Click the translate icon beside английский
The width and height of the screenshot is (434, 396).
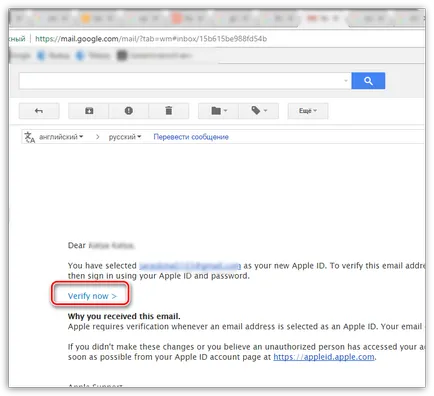(x=29, y=137)
